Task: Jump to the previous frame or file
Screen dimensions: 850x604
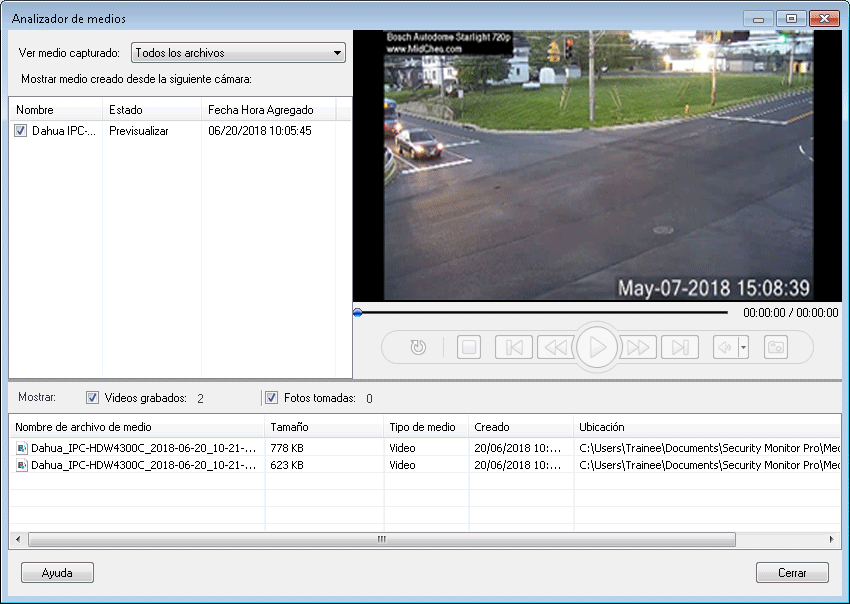Action: (513, 347)
